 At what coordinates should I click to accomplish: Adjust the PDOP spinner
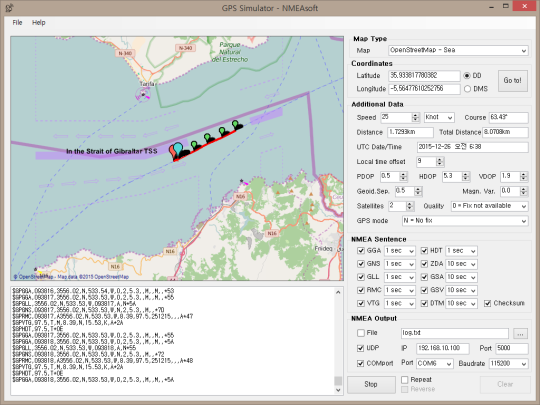pos(404,177)
